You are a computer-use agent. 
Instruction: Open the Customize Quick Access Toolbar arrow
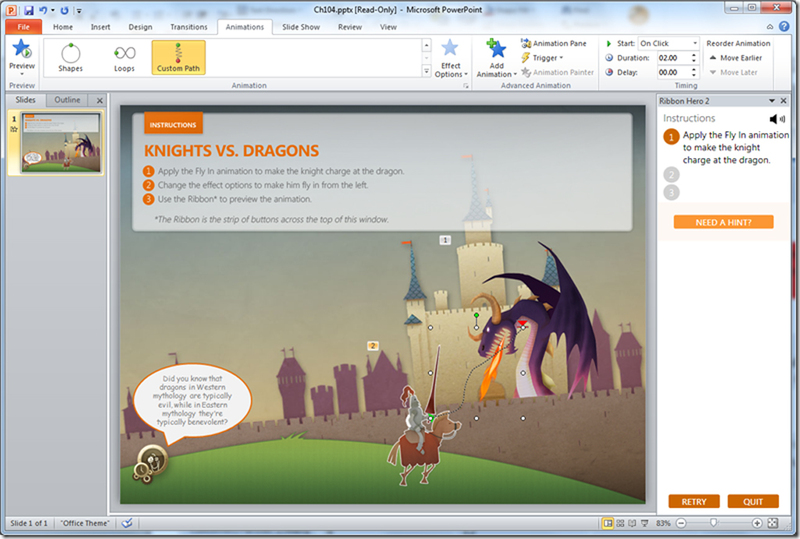pyautogui.click(x=79, y=11)
